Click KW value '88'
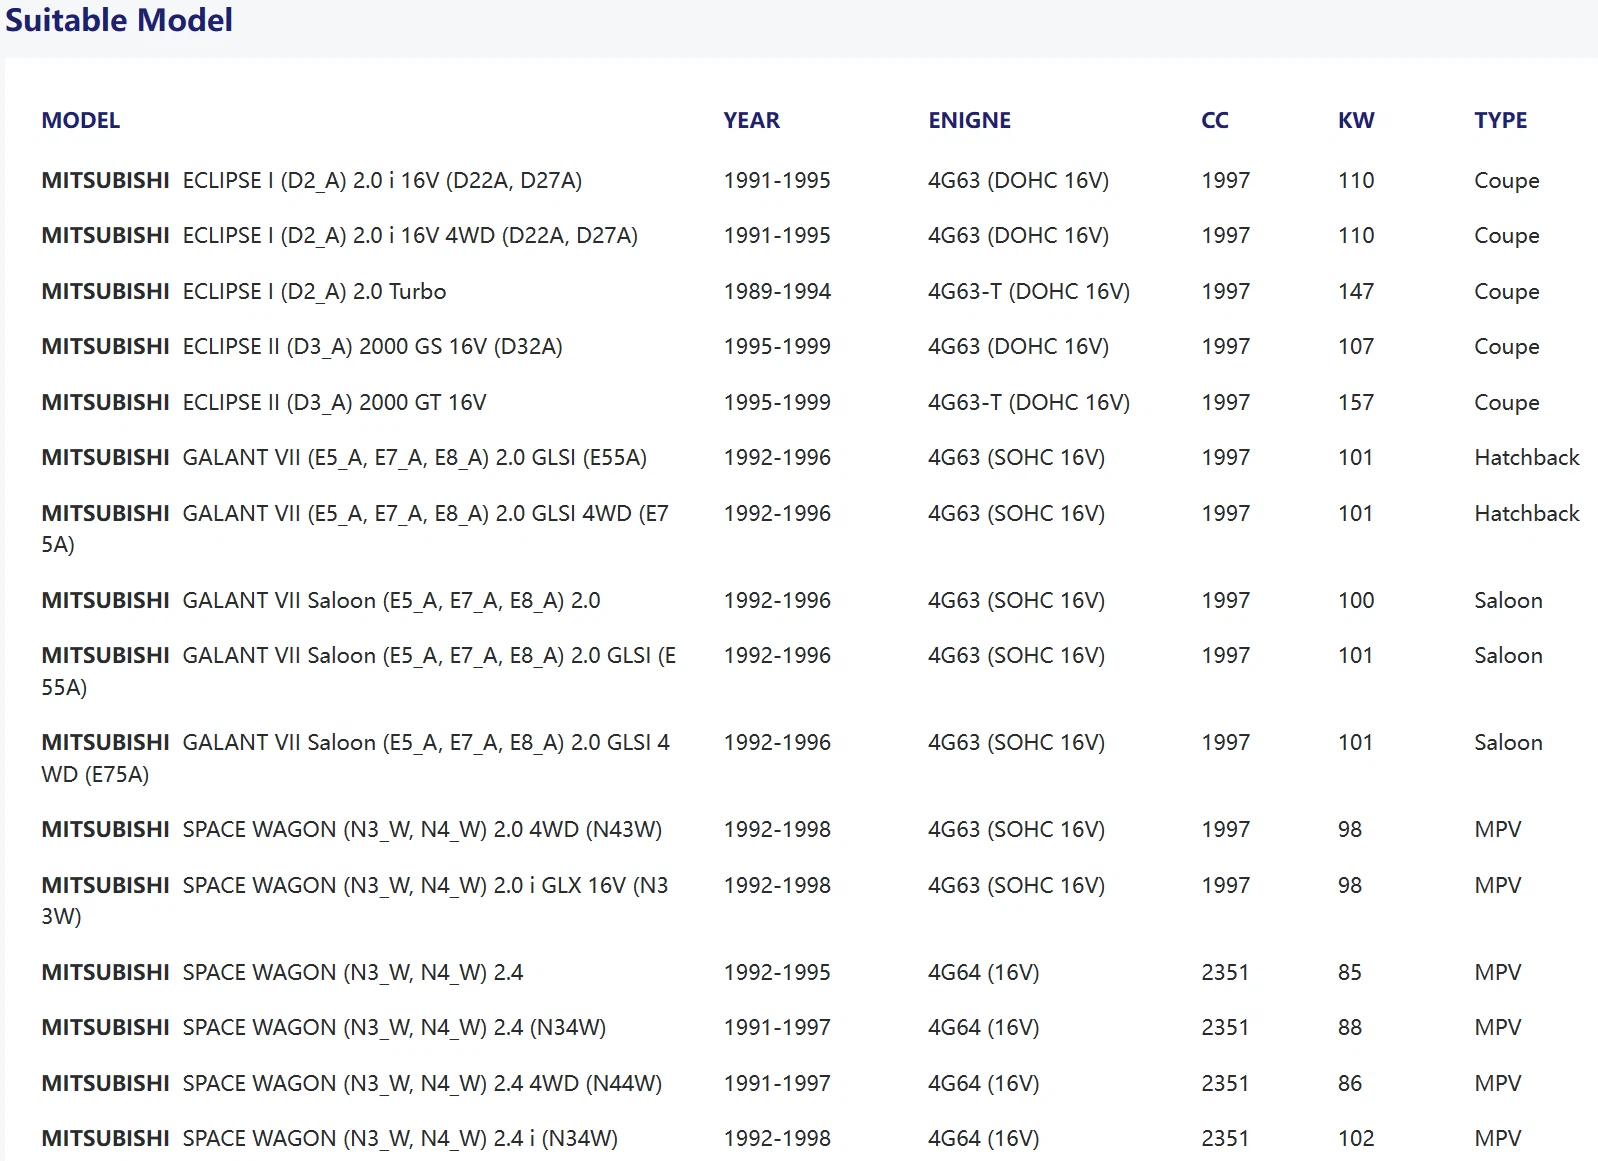1598x1161 pixels. [1350, 1027]
